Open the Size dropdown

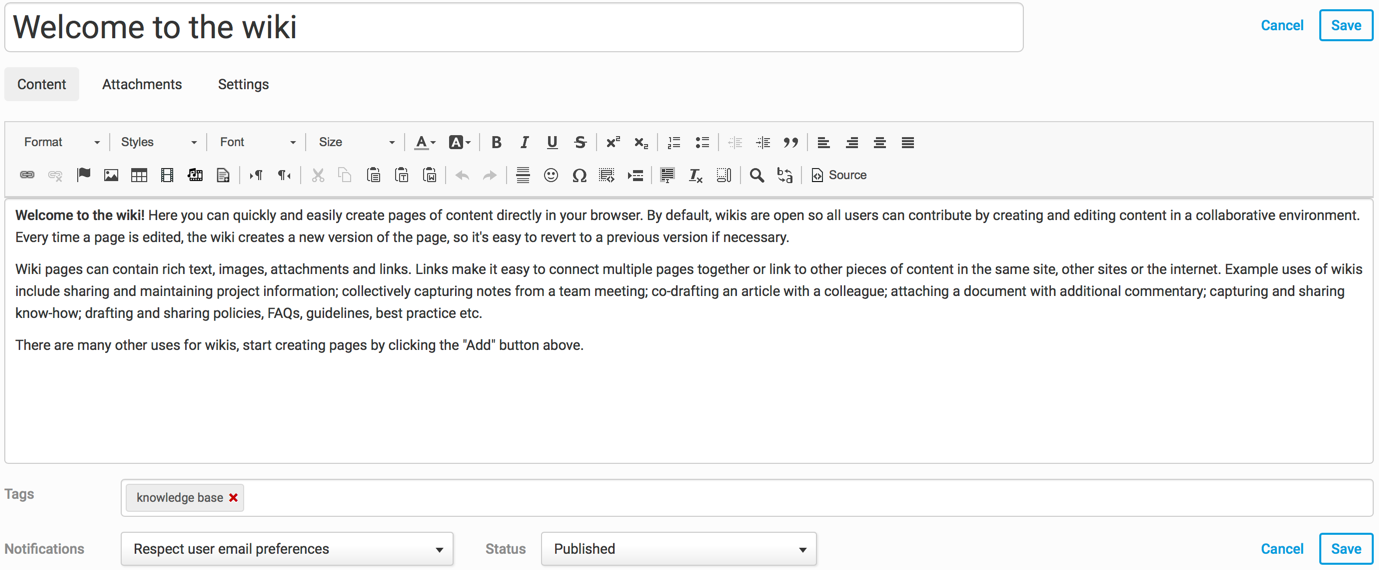[x=357, y=142]
